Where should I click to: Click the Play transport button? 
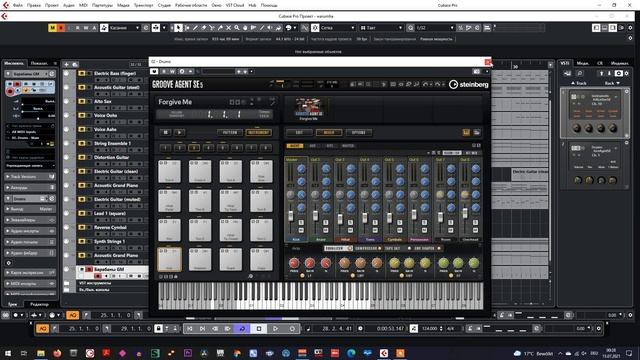point(276,329)
